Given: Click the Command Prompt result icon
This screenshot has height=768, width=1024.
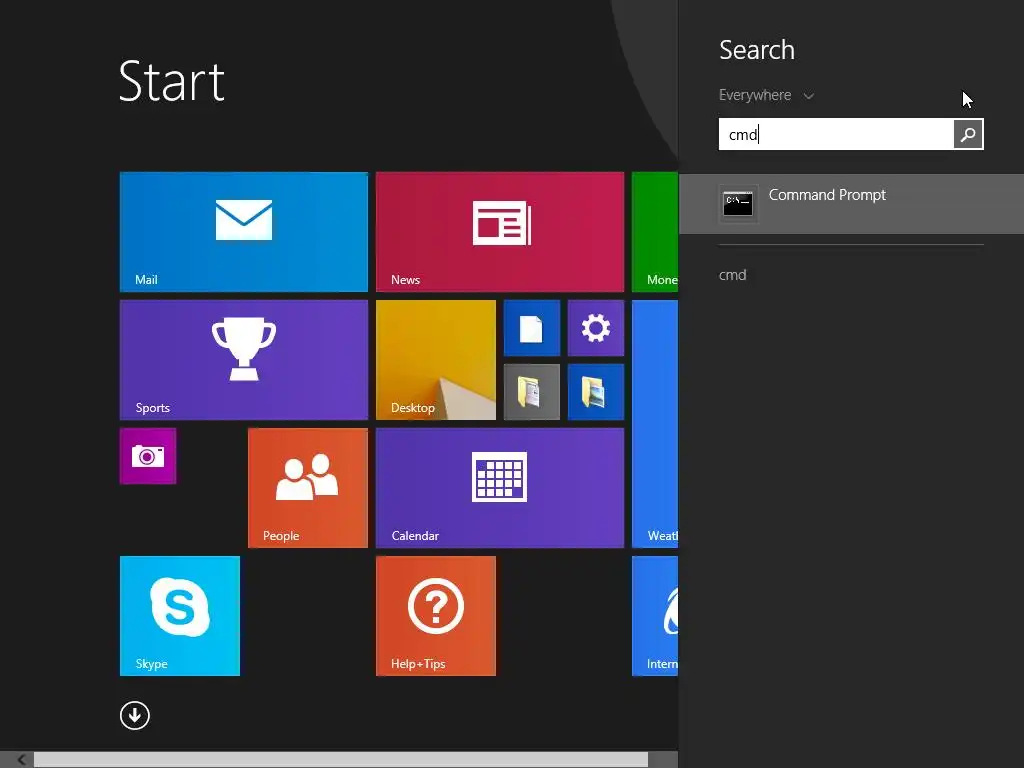Looking at the screenshot, I should [x=739, y=204].
